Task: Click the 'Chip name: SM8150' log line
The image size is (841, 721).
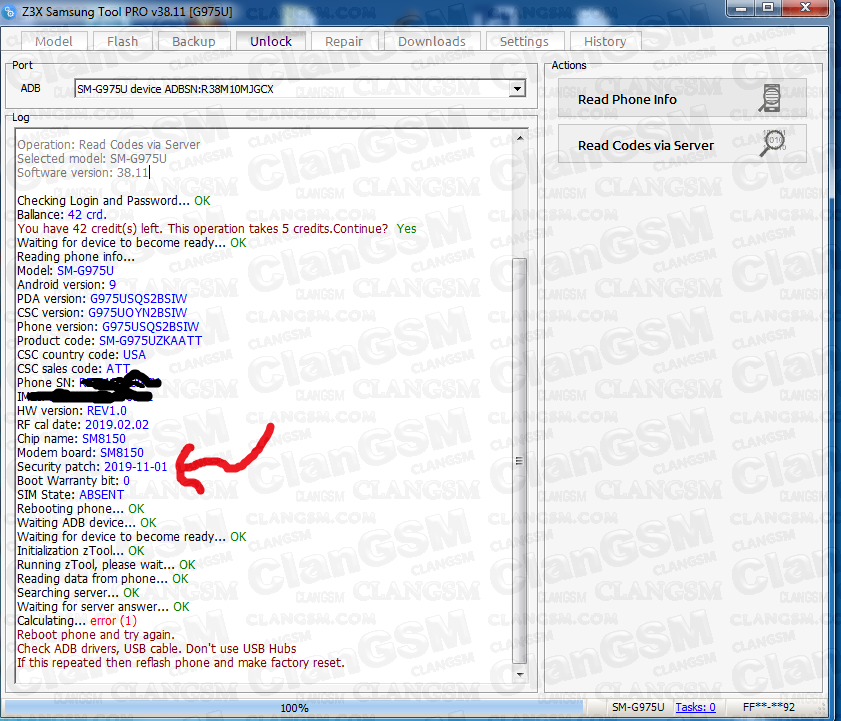Action: (x=71, y=439)
